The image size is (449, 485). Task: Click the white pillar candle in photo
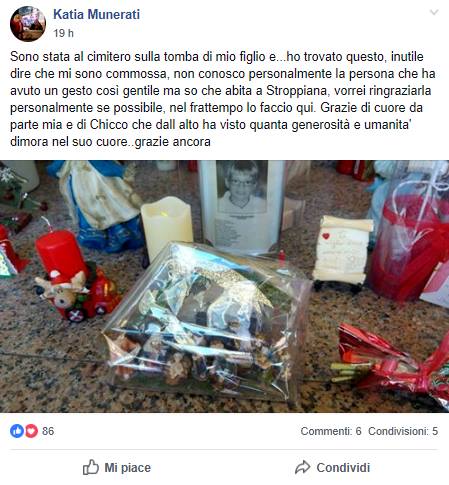[166, 226]
